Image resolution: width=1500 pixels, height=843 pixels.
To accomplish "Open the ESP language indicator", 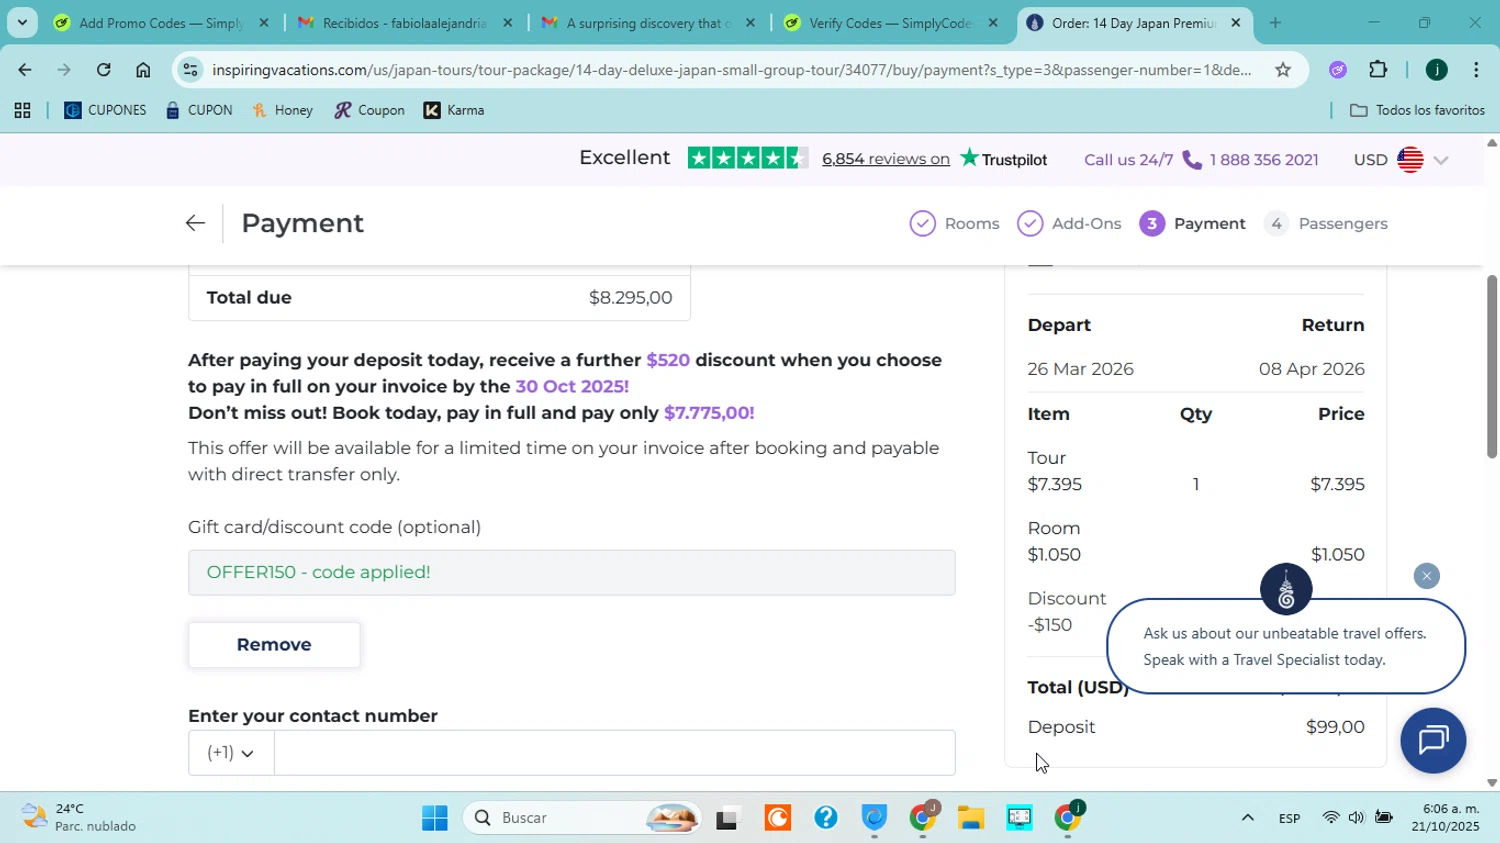I will pyautogui.click(x=1289, y=818).
